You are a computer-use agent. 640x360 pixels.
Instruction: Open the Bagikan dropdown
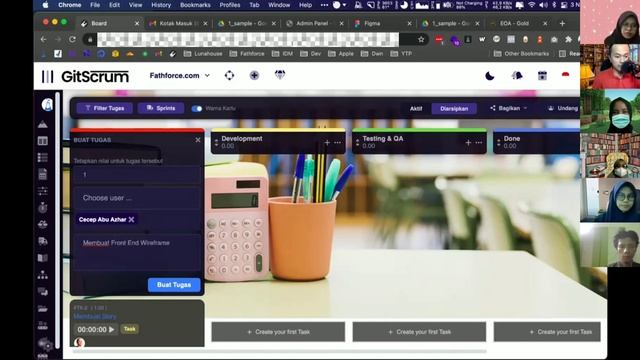(509, 108)
